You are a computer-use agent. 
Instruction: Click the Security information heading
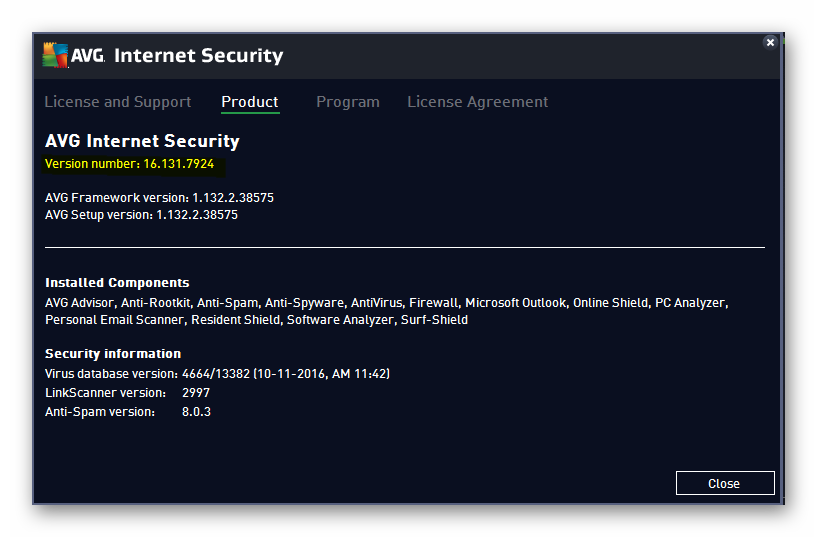coord(113,354)
